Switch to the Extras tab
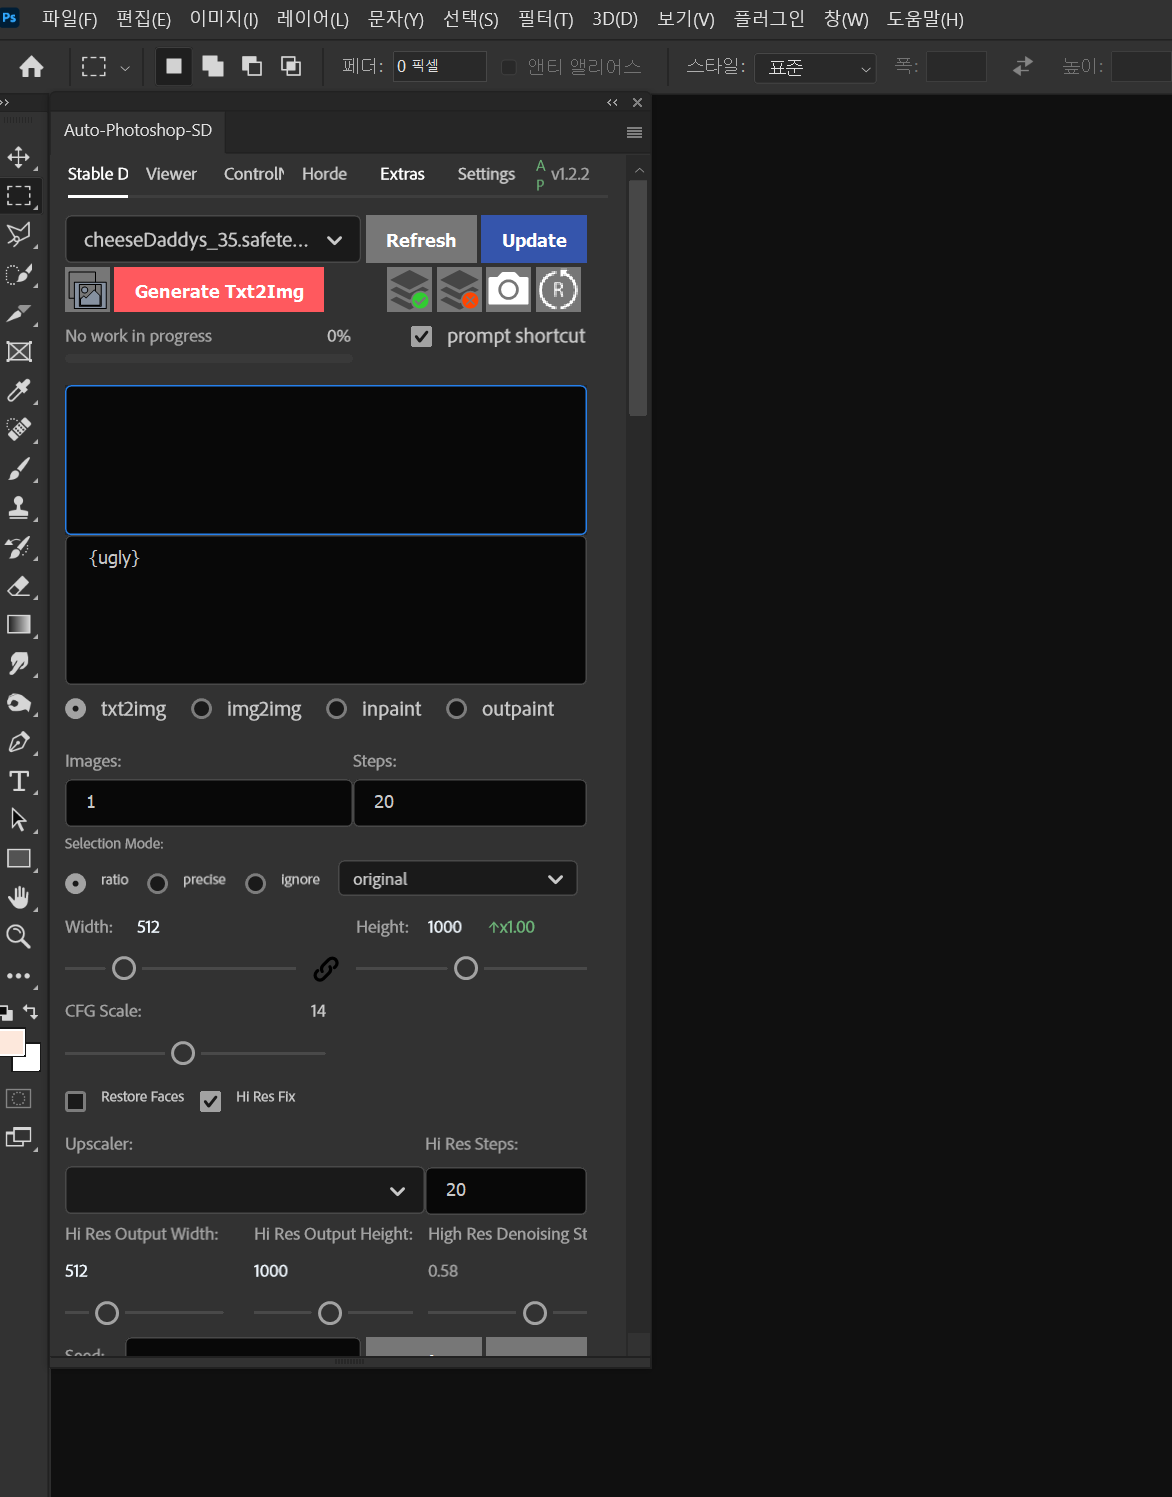The image size is (1172, 1497). (402, 174)
